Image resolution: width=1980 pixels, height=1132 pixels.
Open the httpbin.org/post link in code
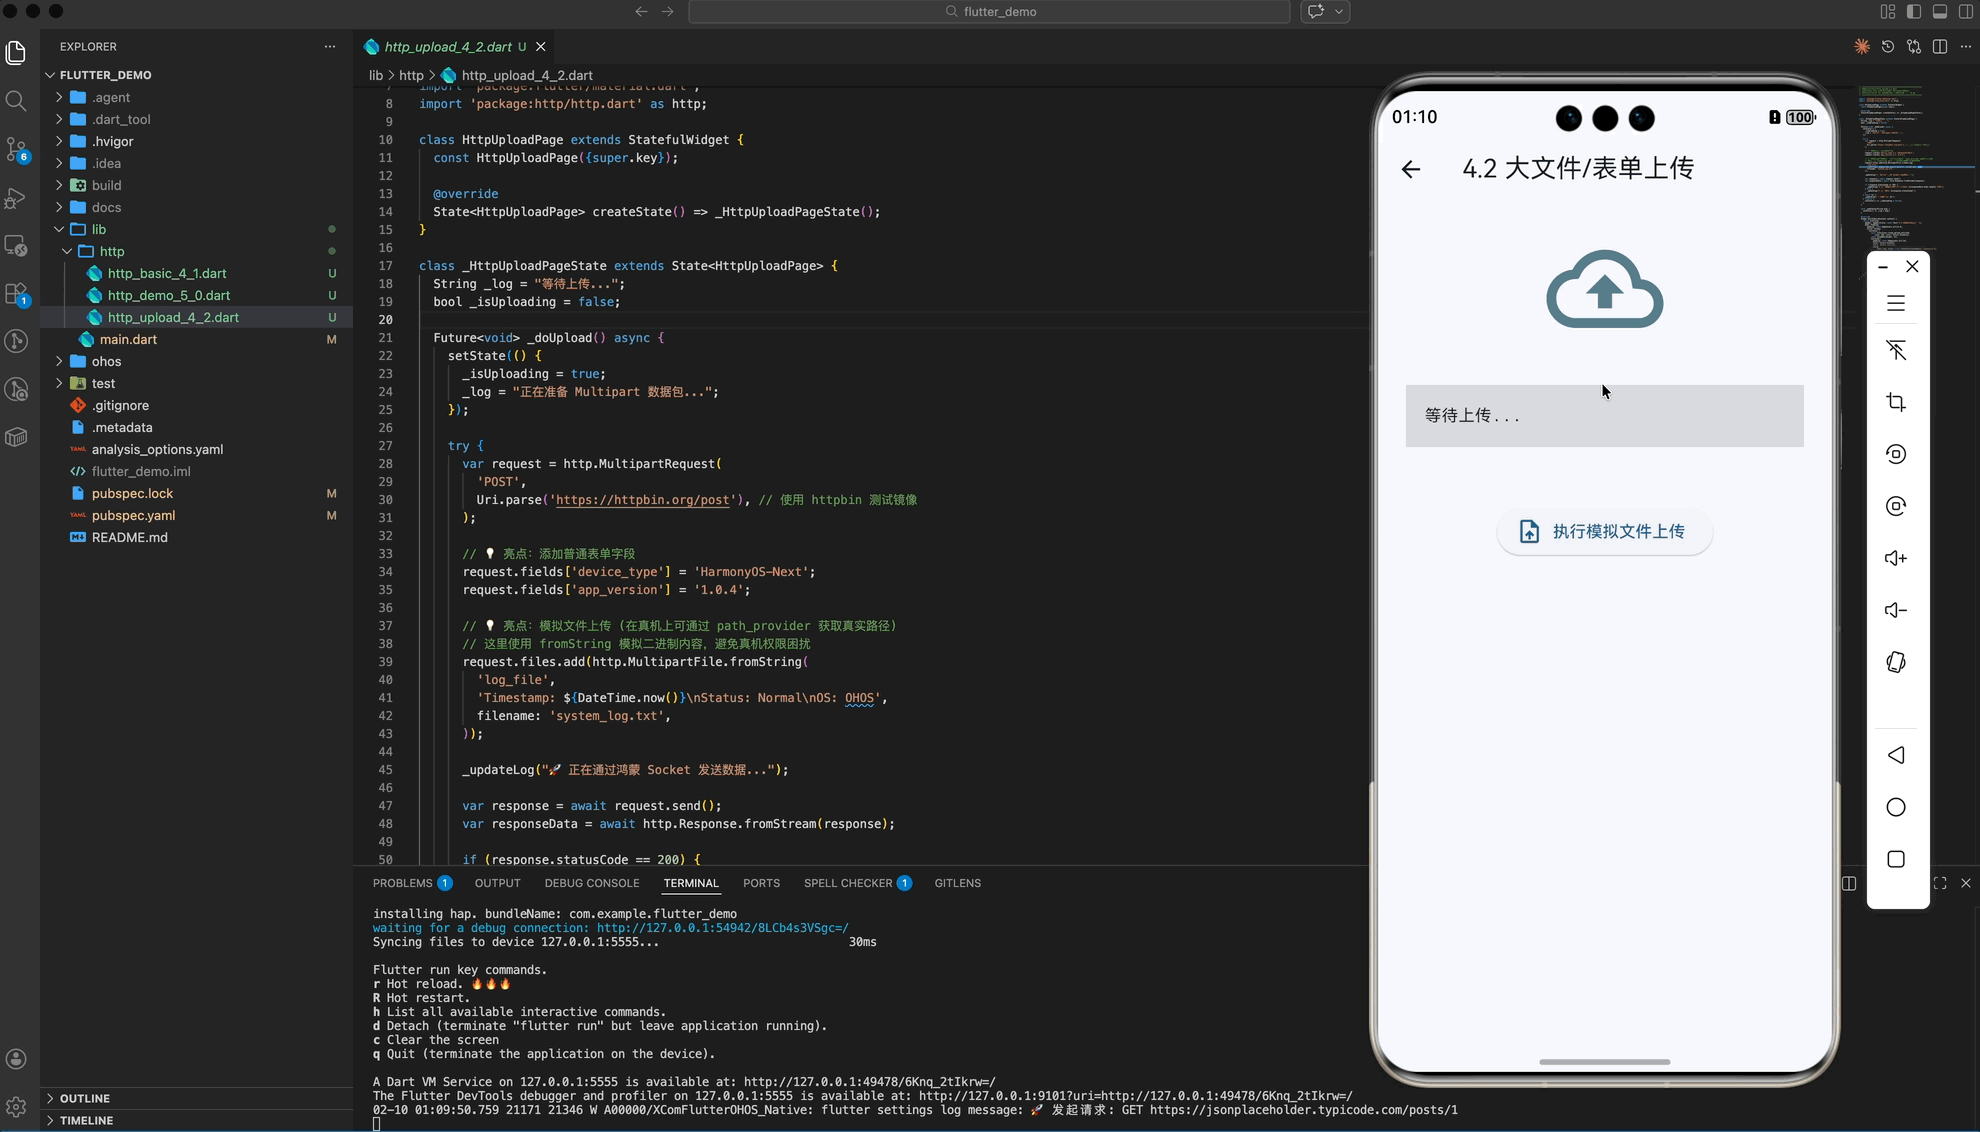click(642, 500)
